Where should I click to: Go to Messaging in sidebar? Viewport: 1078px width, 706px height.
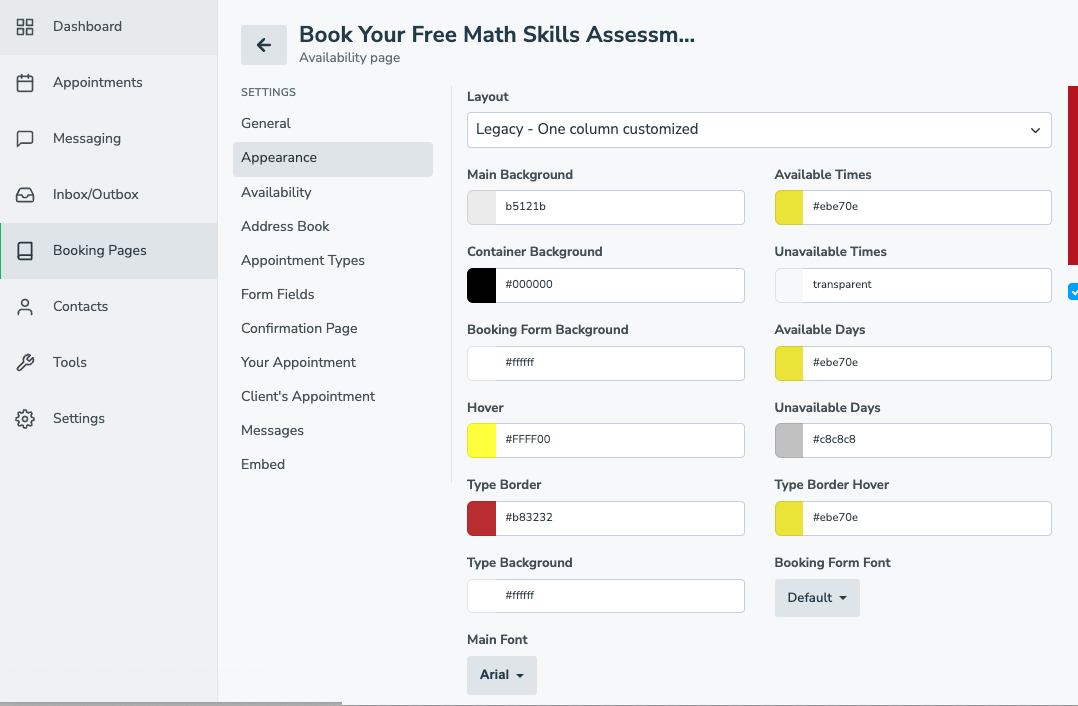pyautogui.click(x=109, y=139)
